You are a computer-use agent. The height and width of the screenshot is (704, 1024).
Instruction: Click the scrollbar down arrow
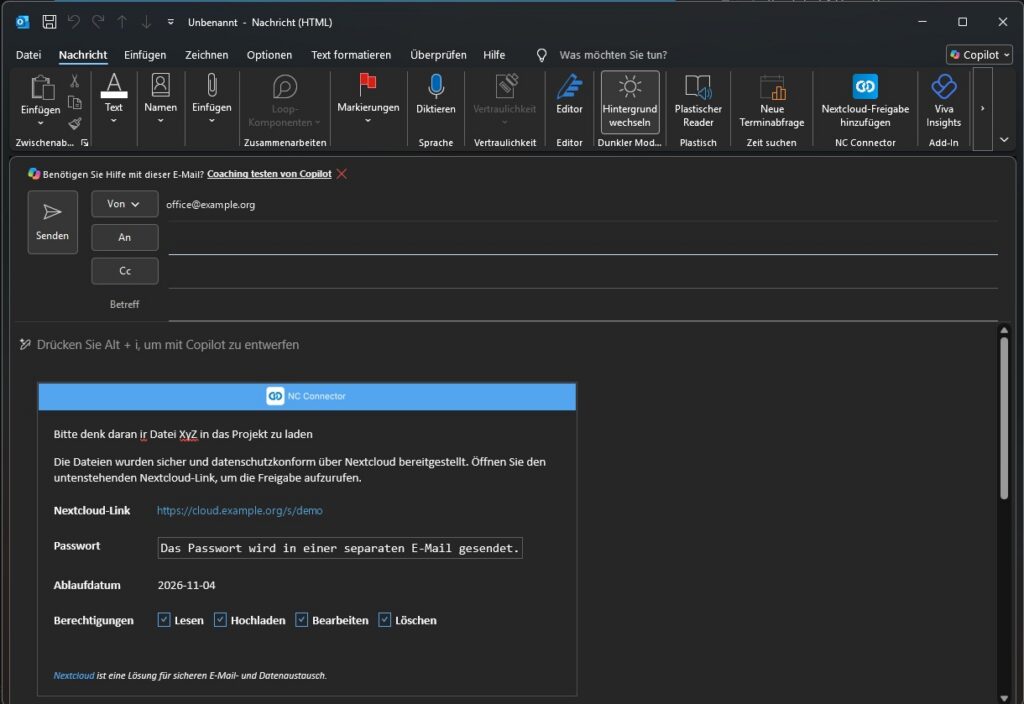tap(1004, 698)
